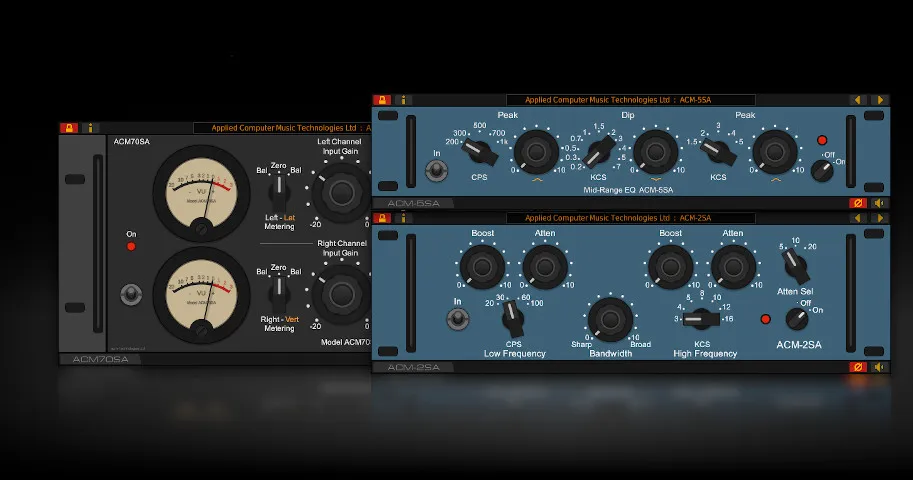The width and height of the screenshot is (913, 480).
Task: Turn the Off/On power knob on ACM-2SA
Action: pyautogui.click(x=797, y=319)
